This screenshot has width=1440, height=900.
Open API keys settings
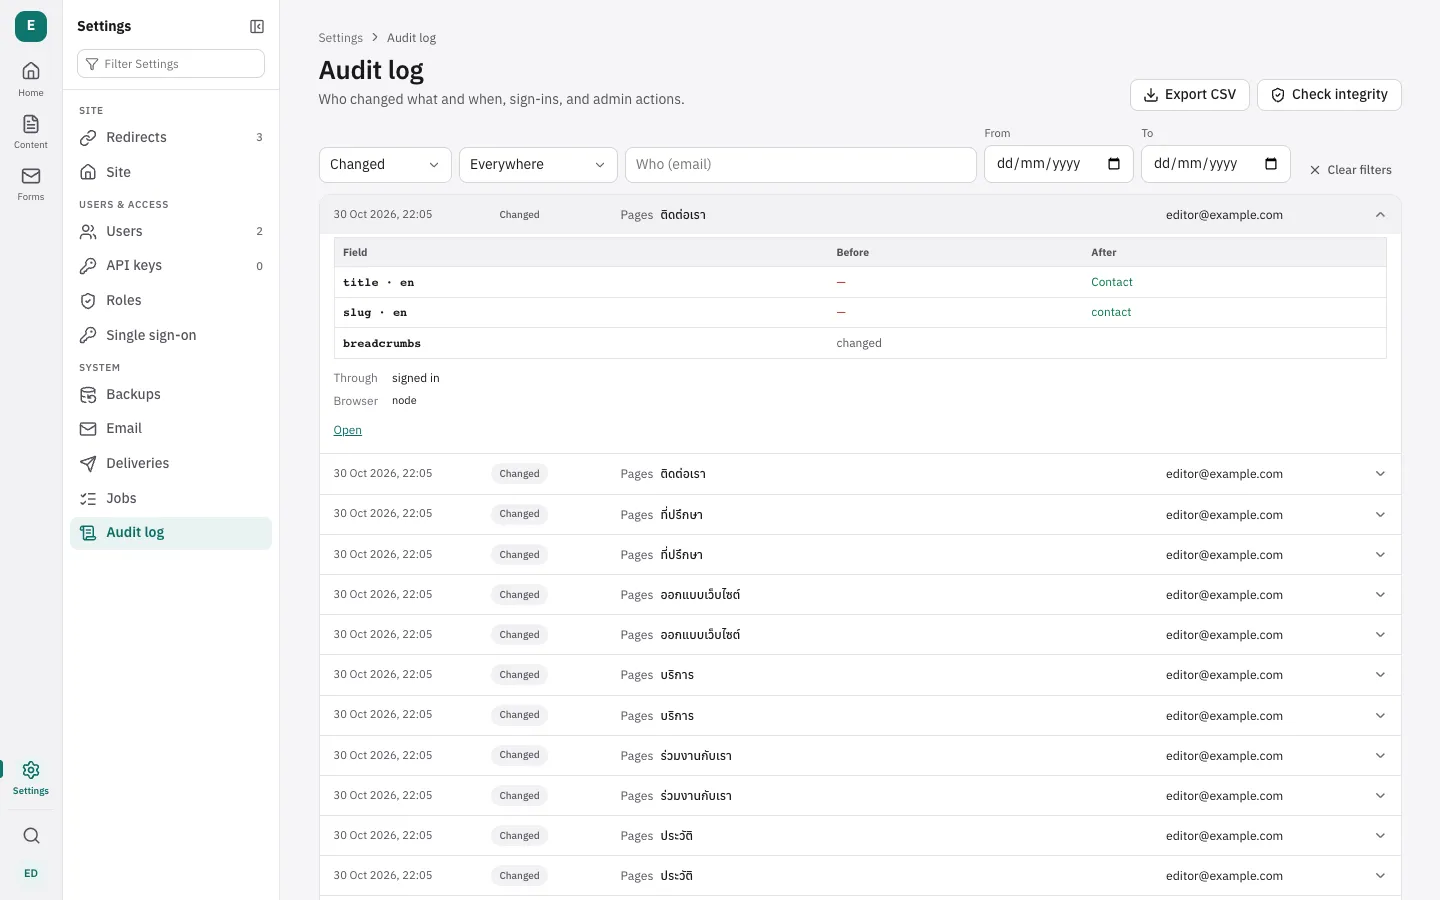(x=171, y=265)
